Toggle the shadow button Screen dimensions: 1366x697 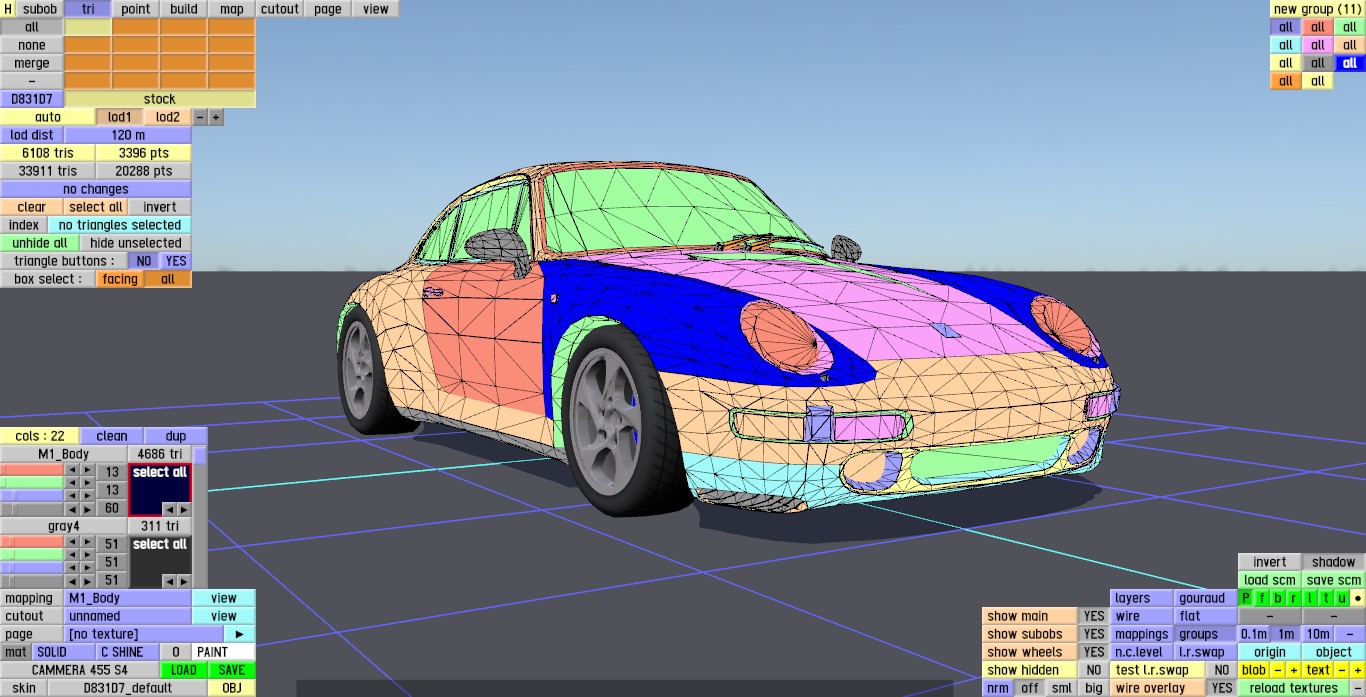pyautogui.click(x=1333, y=562)
